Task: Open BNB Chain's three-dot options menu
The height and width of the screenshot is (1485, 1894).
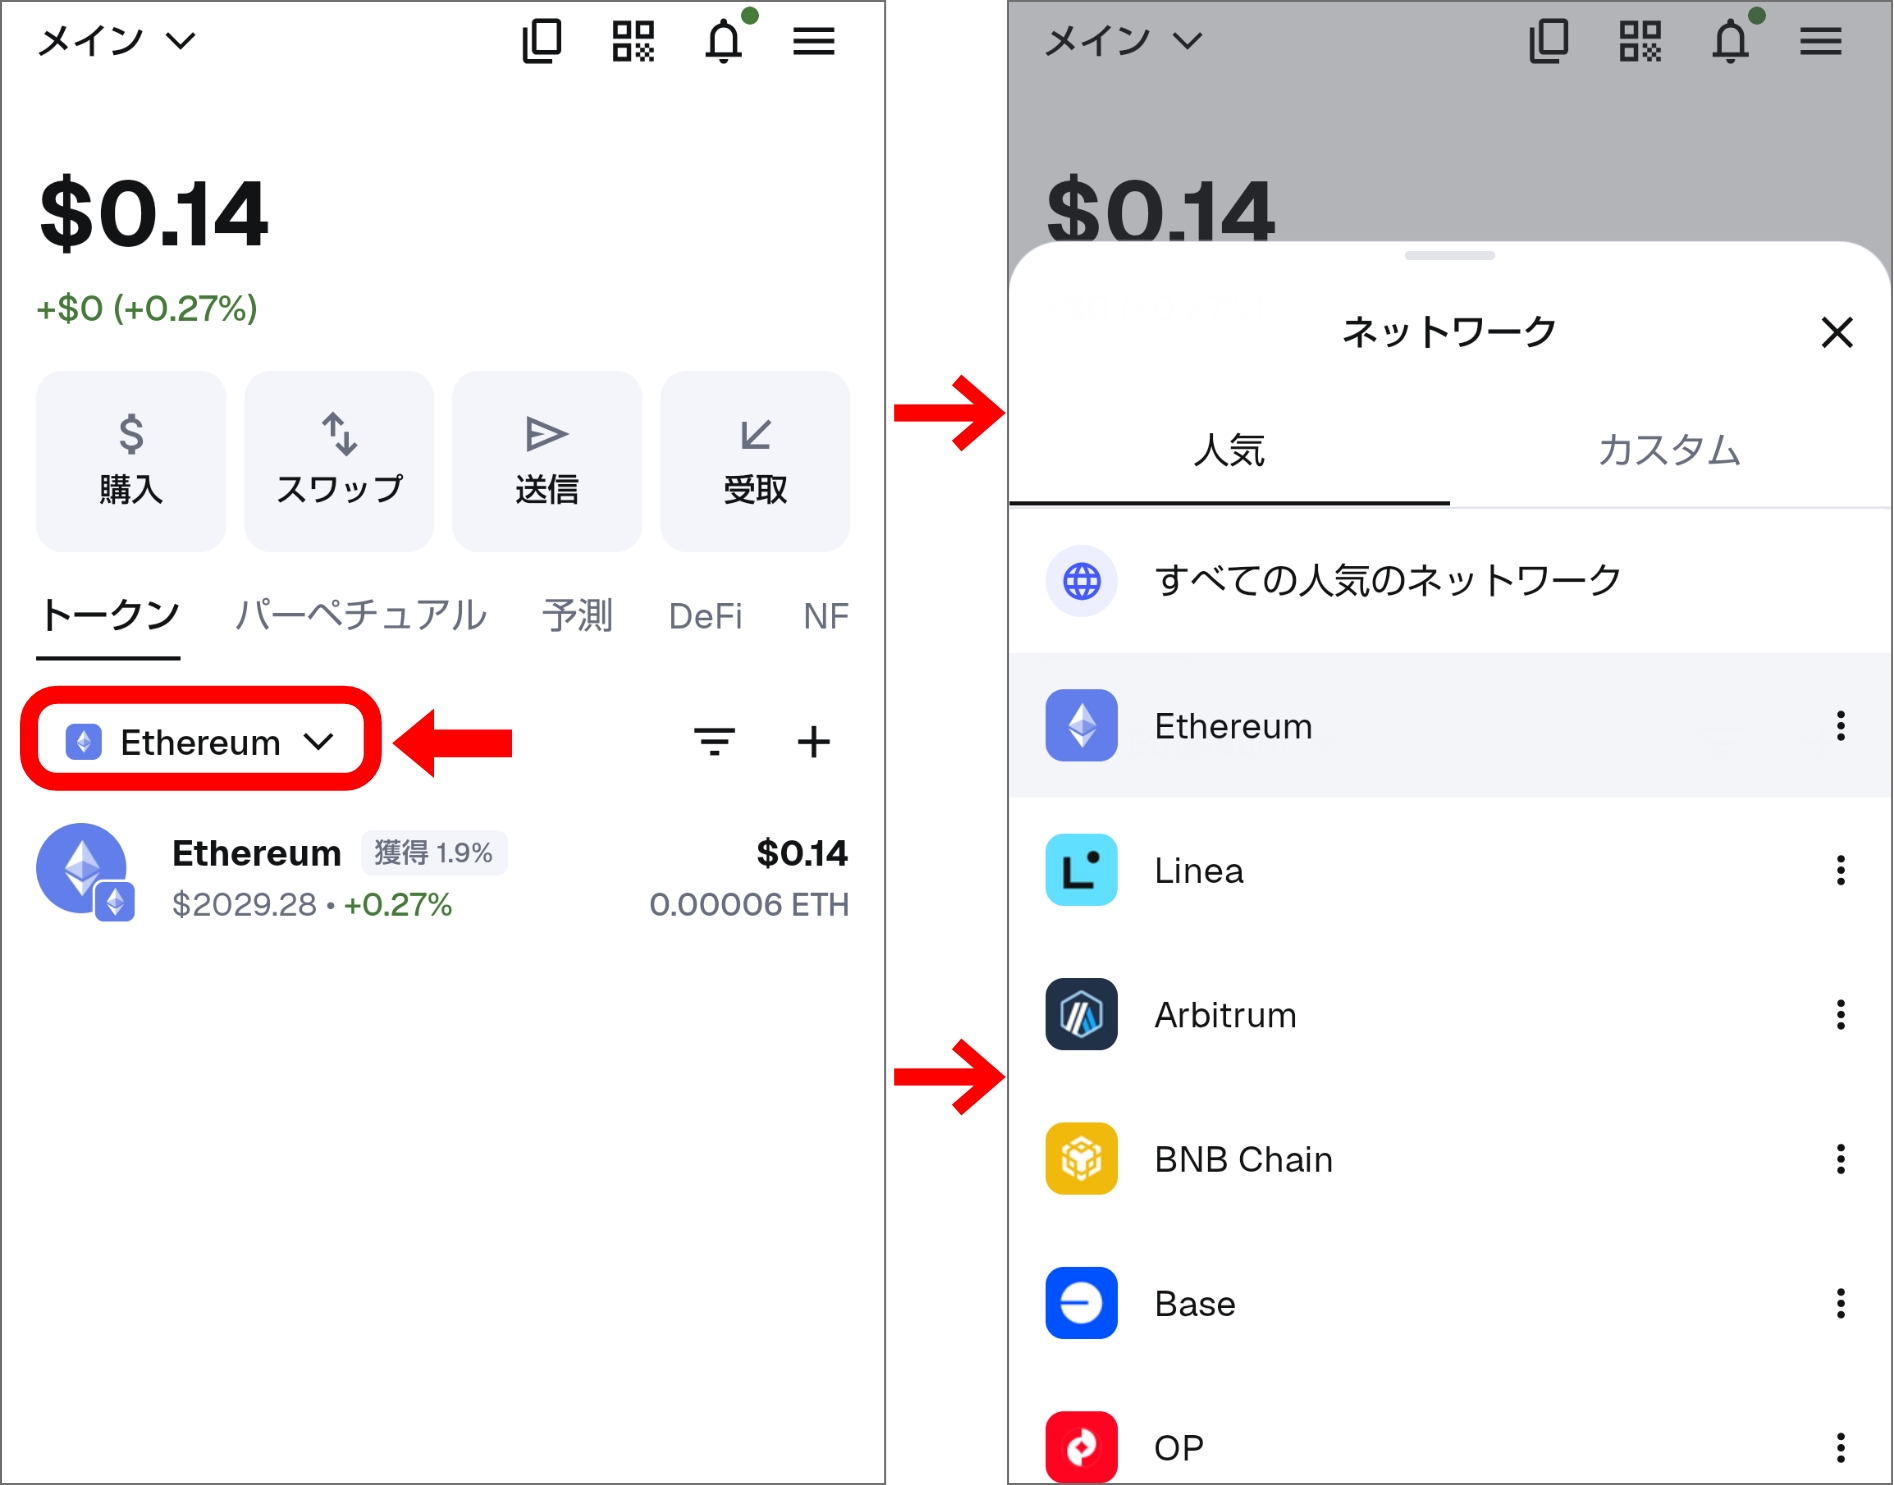Action: (x=1840, y=1159)
